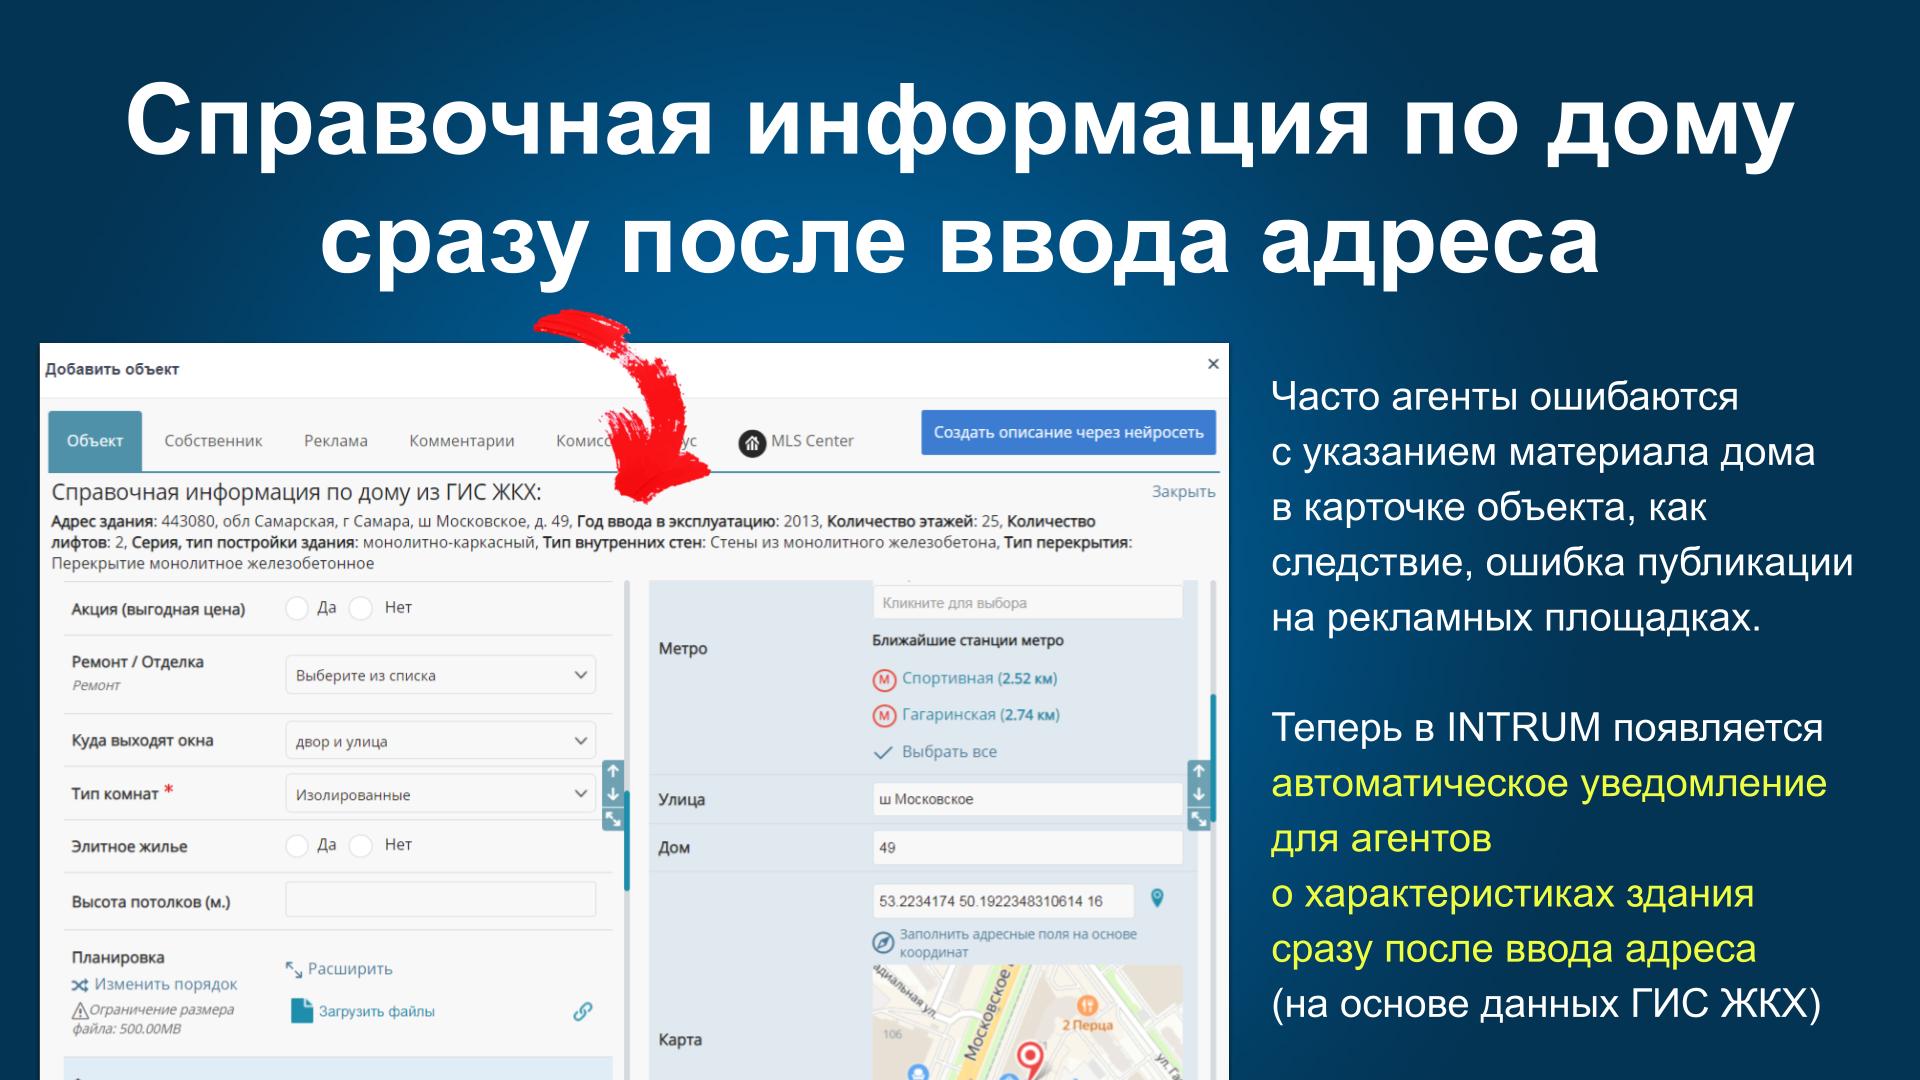Click the down arrow on left panel scroller
Viewport: 1920px width, 1080px height.
pyautogui.click(x=613, y=795)
